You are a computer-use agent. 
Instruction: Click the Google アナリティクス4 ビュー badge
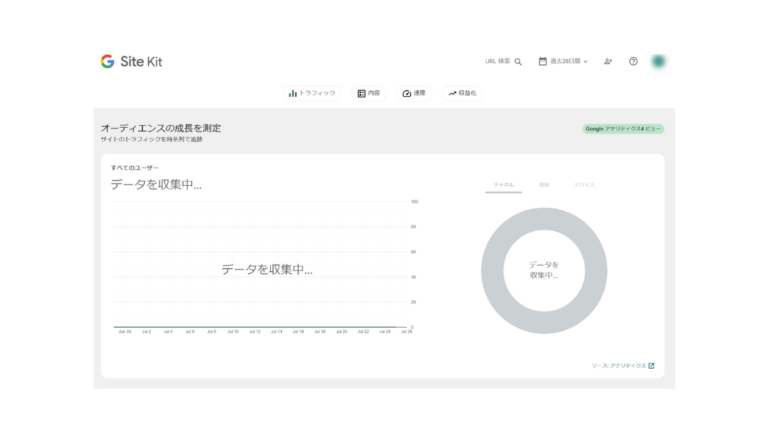[x=623, y=129]
